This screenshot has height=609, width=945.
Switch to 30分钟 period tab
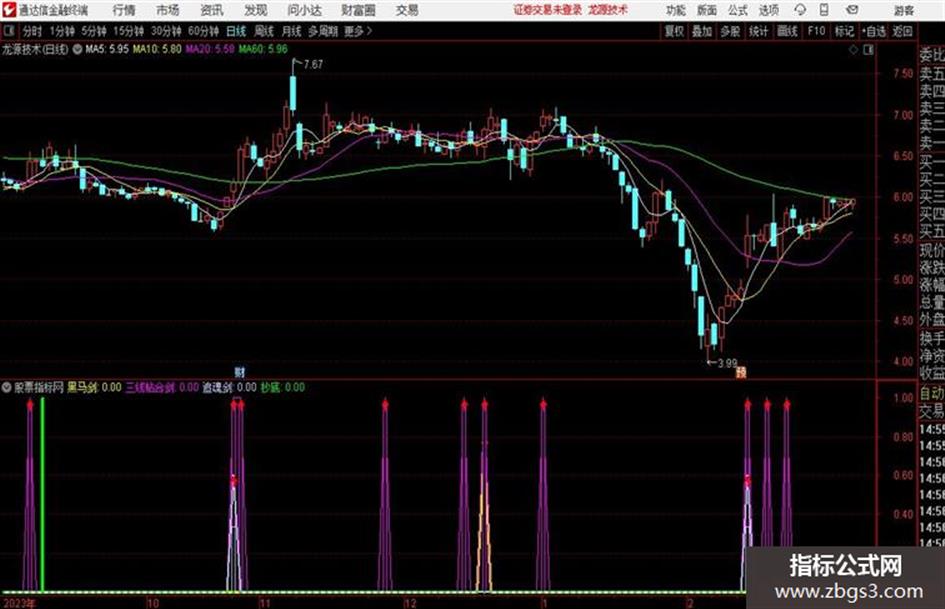tap(166, 31)
